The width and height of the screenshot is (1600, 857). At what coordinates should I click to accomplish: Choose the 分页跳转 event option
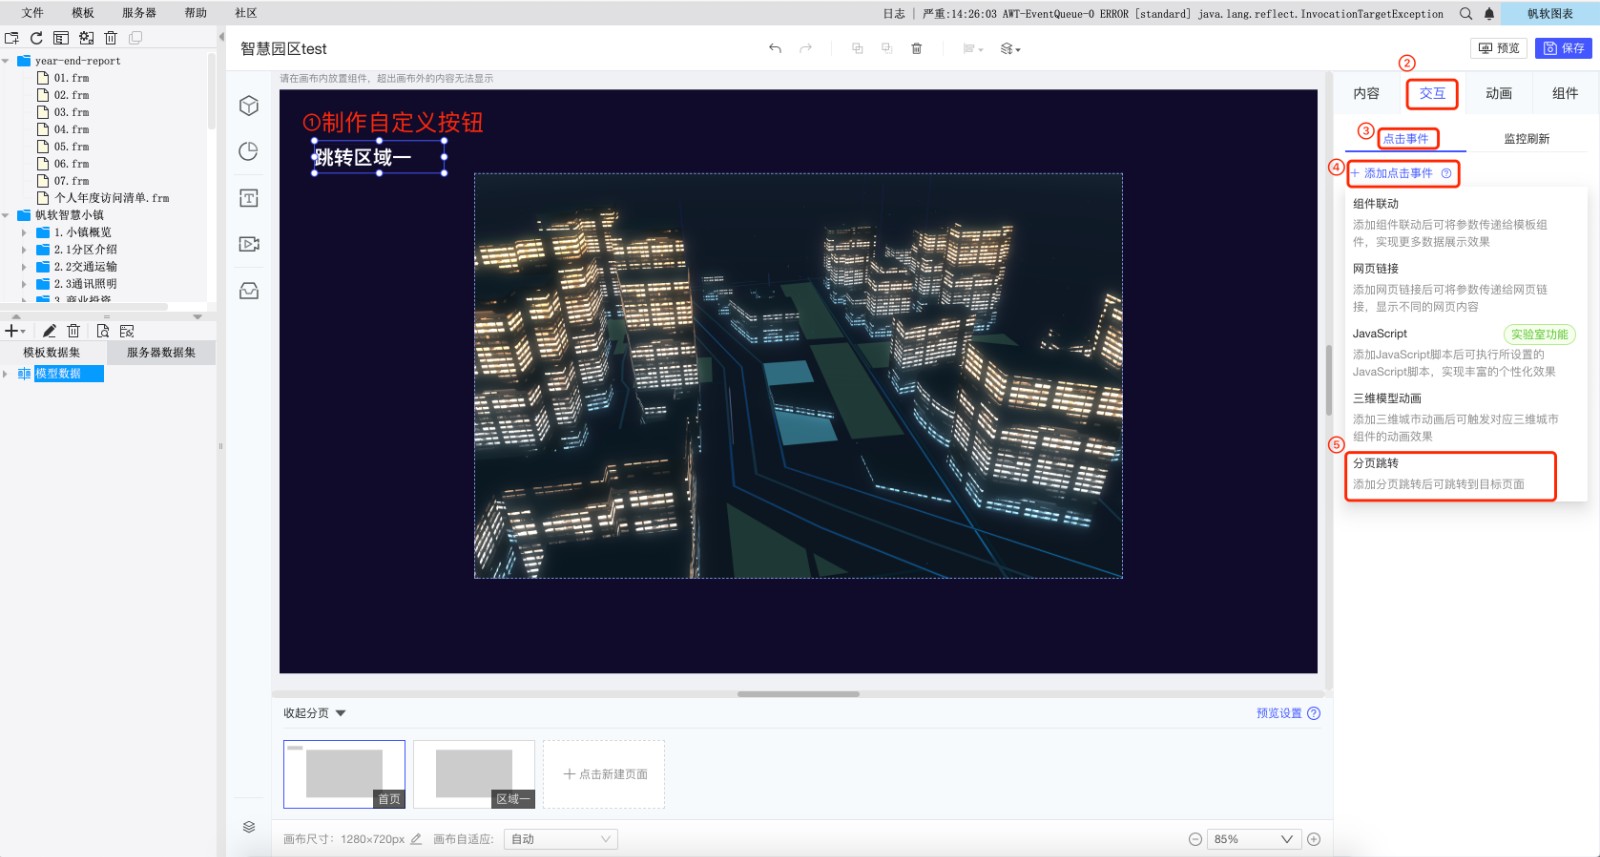1450,474
